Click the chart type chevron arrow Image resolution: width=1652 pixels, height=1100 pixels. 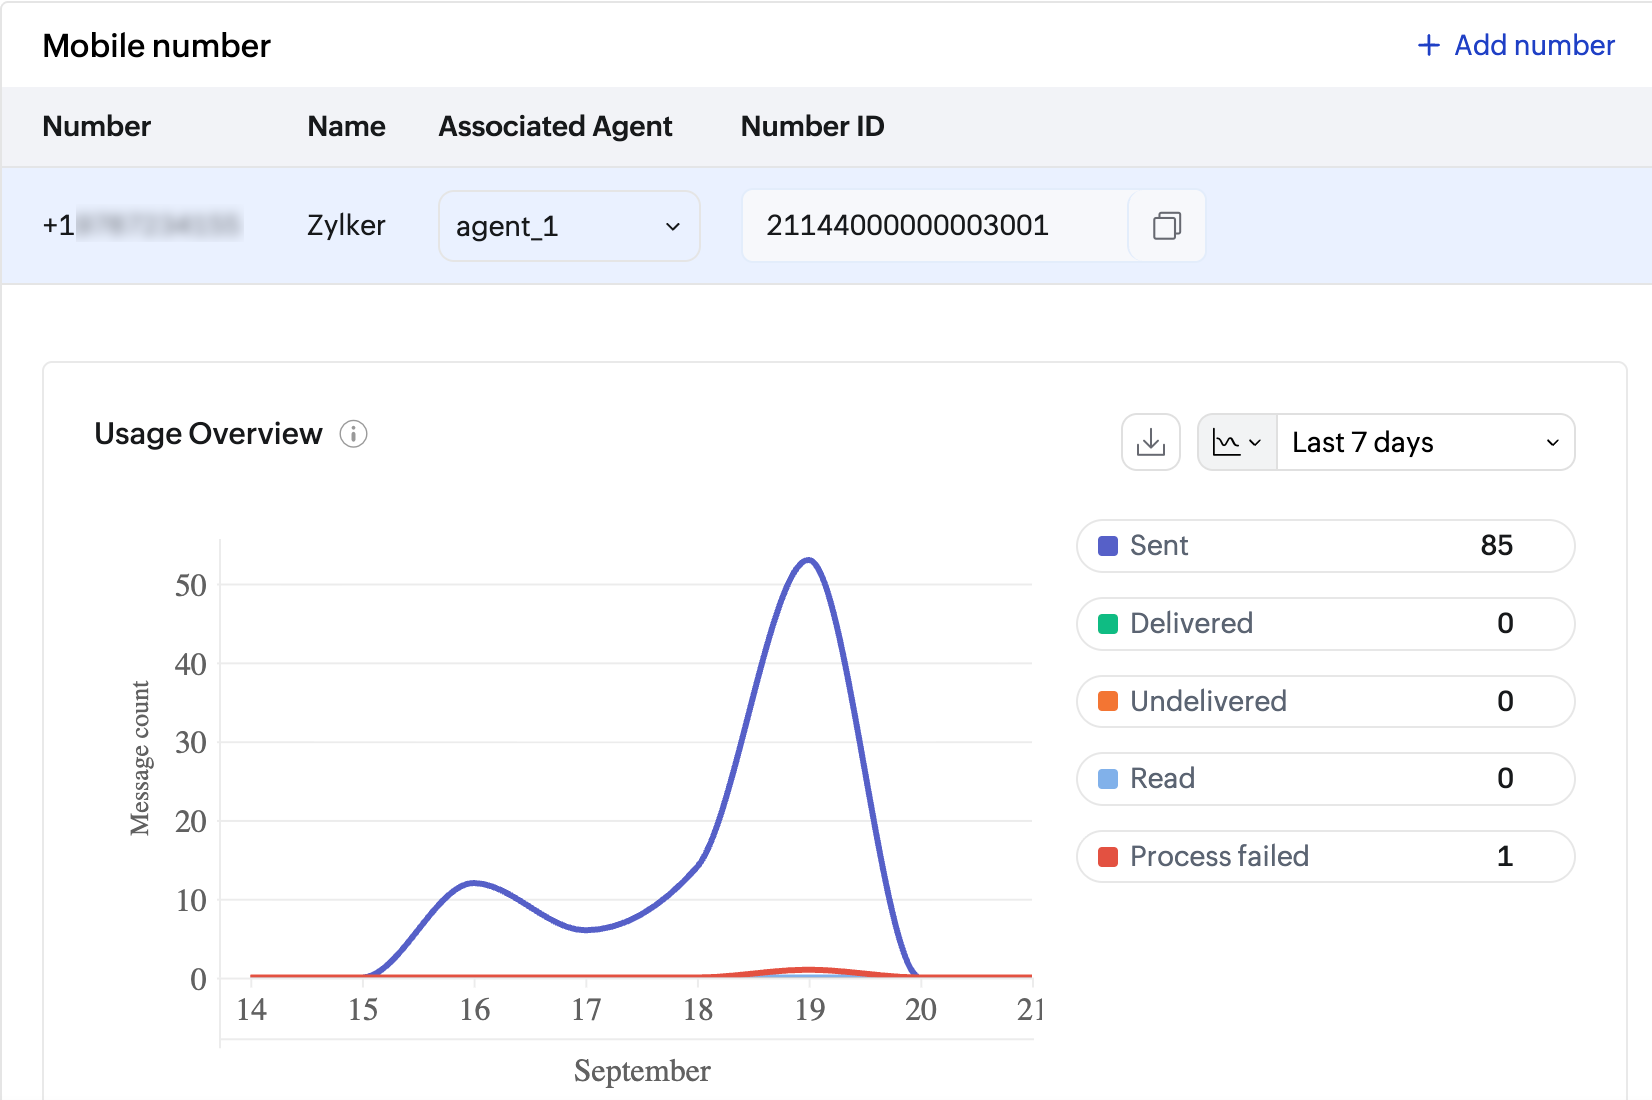[1255, 443]
